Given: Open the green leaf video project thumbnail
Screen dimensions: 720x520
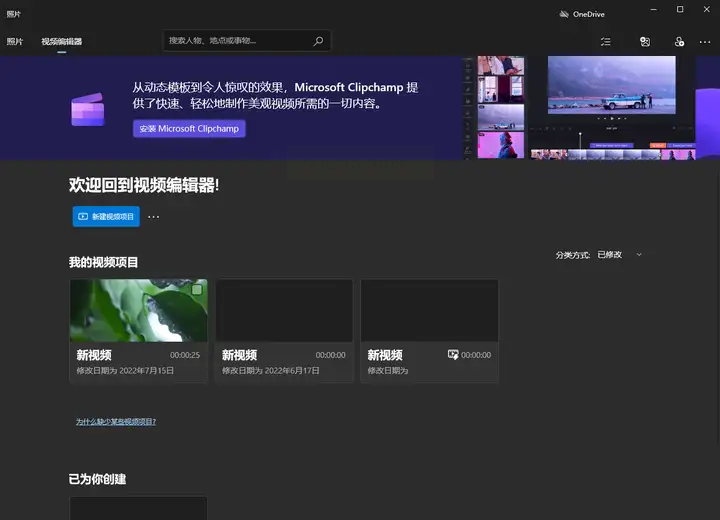Looking at the screenshot, I should (x=138, y=311).
